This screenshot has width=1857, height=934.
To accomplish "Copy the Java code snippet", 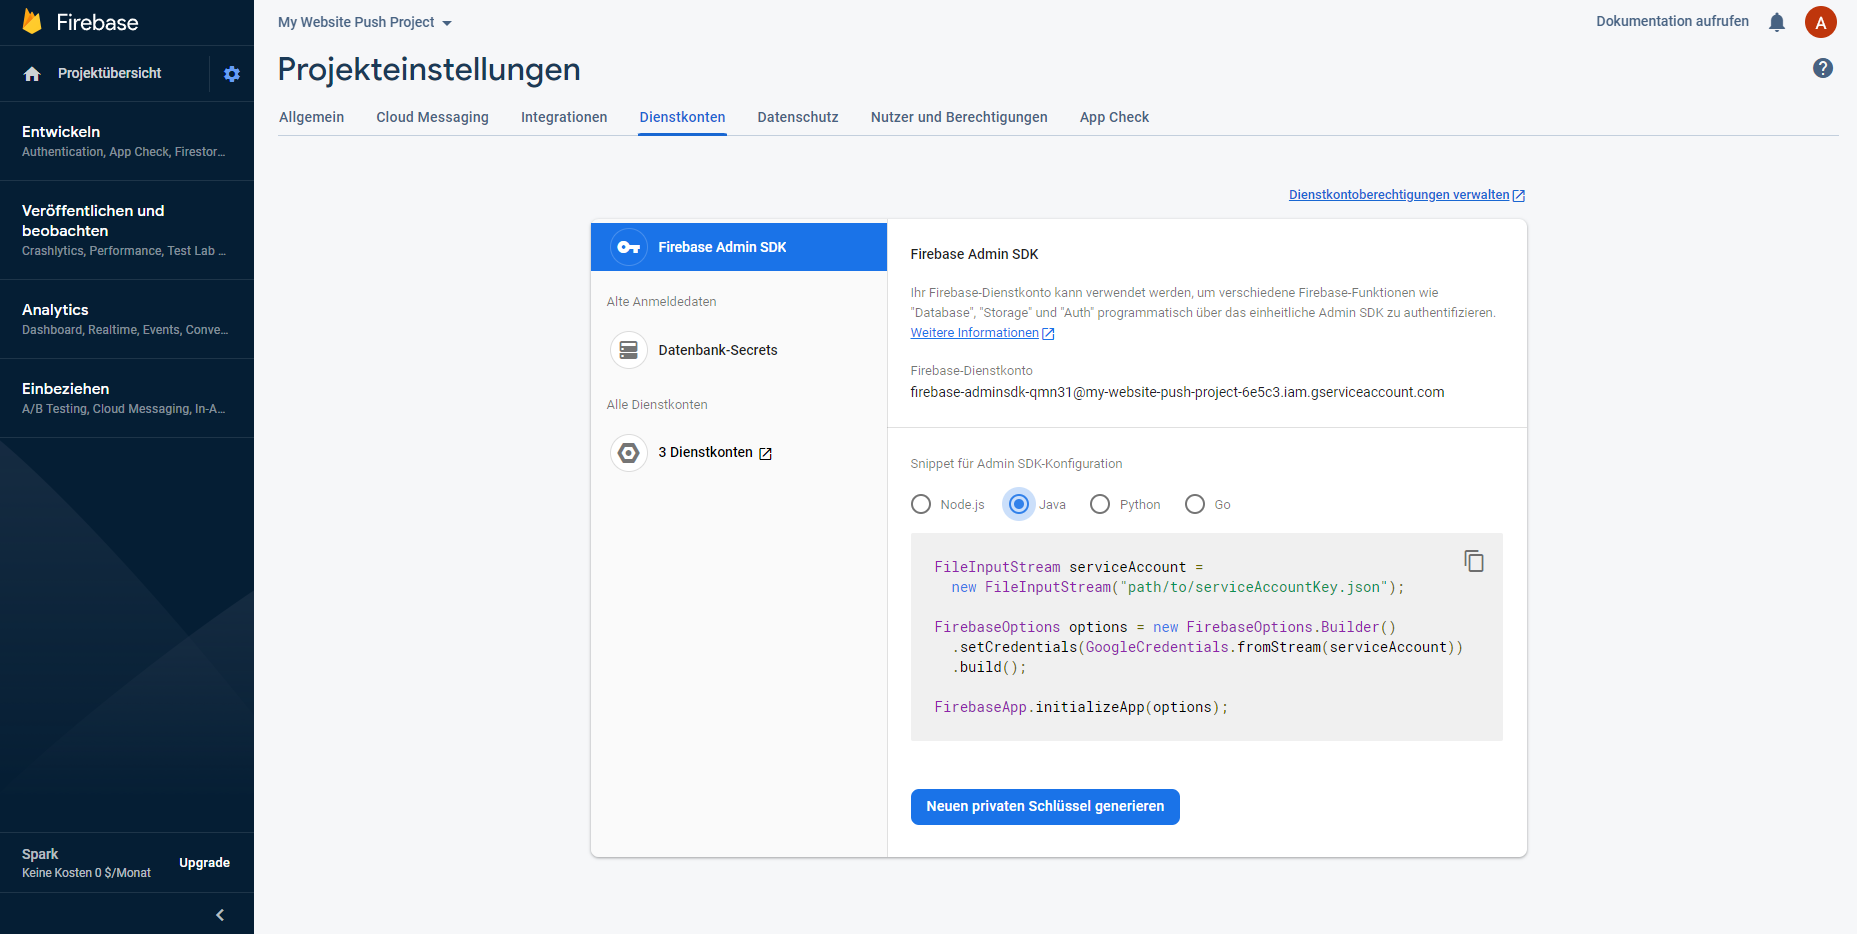I will click(1474, 561).
